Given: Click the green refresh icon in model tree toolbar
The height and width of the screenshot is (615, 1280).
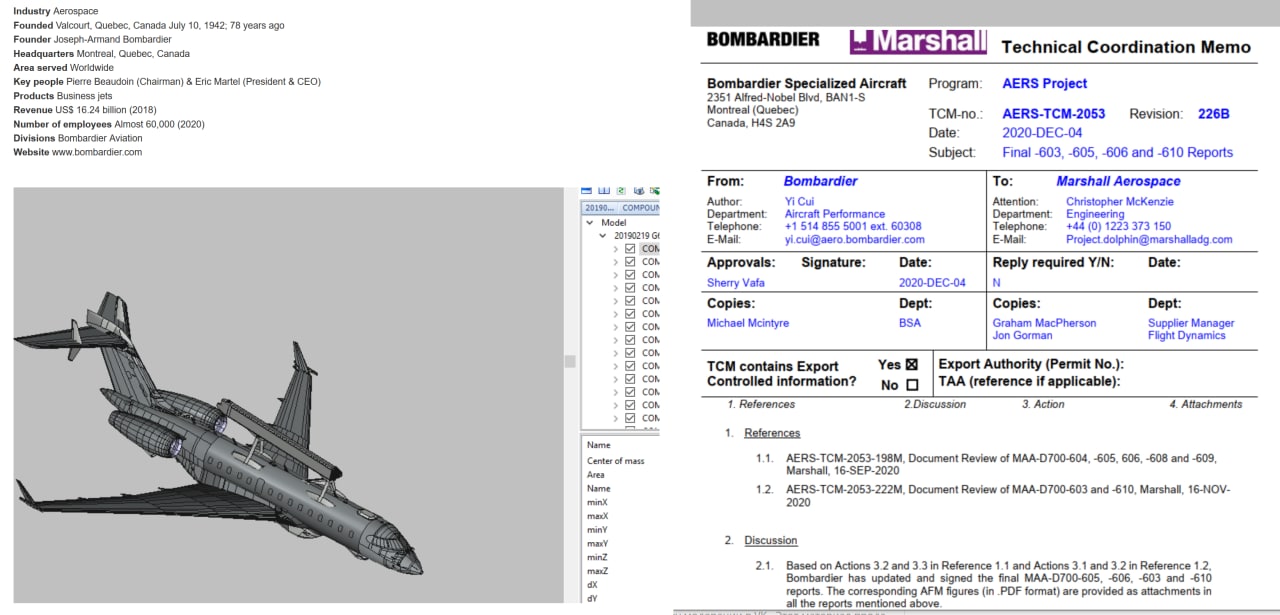Looking at the screenshot, I should (x=621, y=191).
